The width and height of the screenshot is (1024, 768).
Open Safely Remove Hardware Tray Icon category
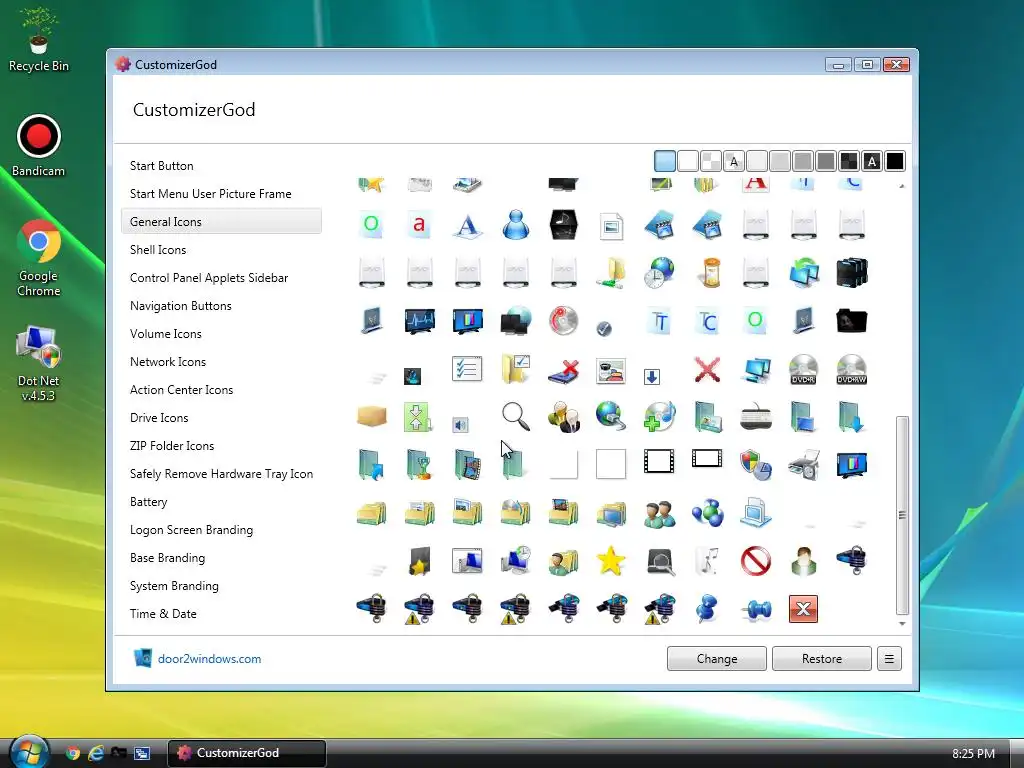221,475
